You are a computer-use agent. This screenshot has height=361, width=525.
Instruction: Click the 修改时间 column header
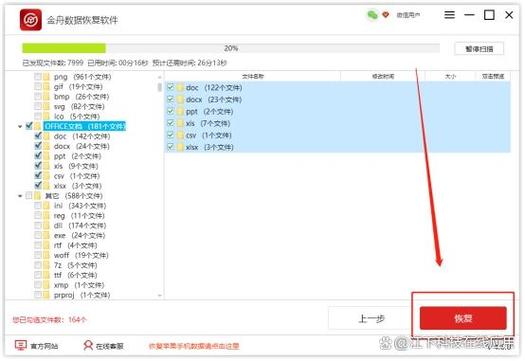click(383, 76)
